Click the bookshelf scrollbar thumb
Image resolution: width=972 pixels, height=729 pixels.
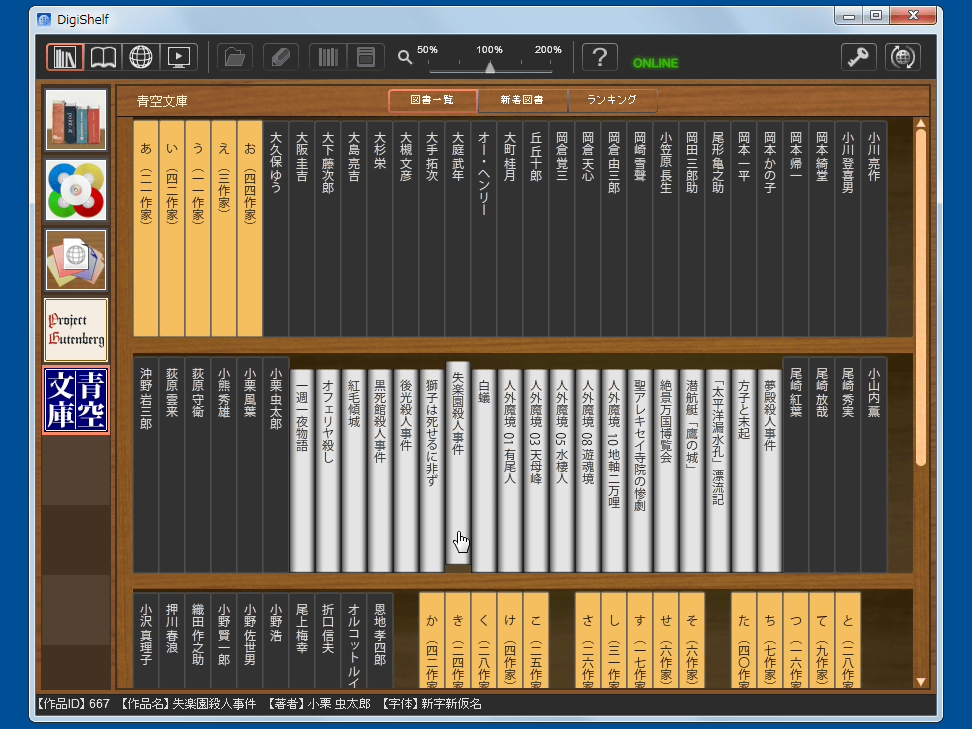[x=921, y=296]
